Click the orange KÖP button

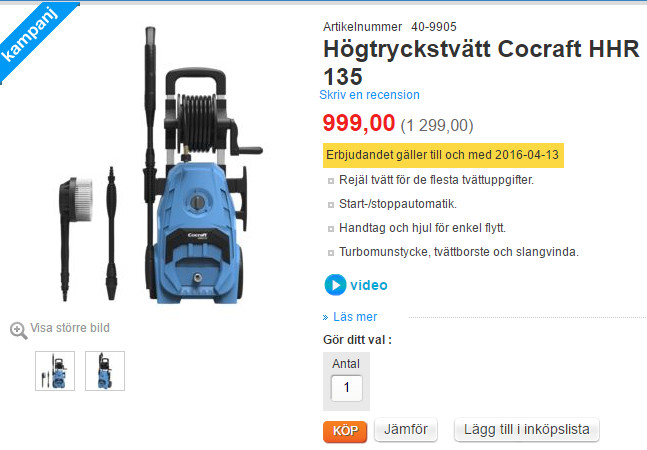coord(345,431)
